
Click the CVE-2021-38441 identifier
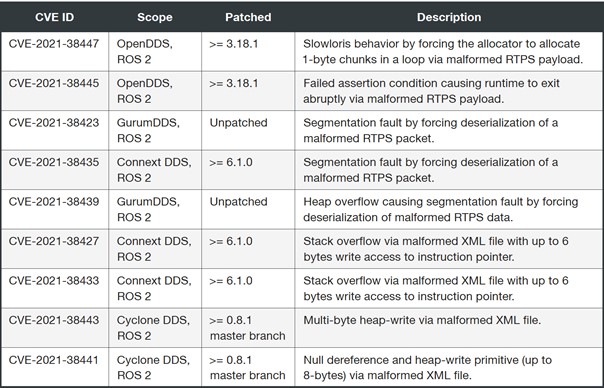click(54, 360)
